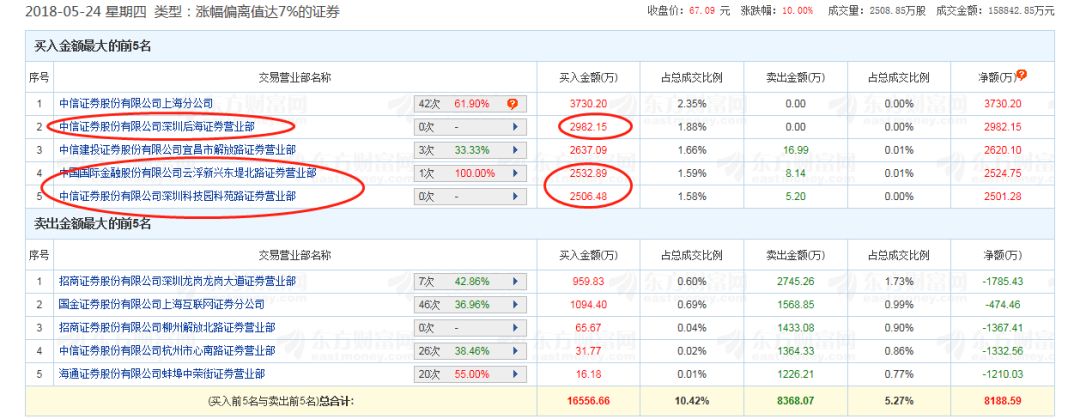Select sell amount 2745.26
Viewport: 1080px width, 419px height.
tap(796, 281)
